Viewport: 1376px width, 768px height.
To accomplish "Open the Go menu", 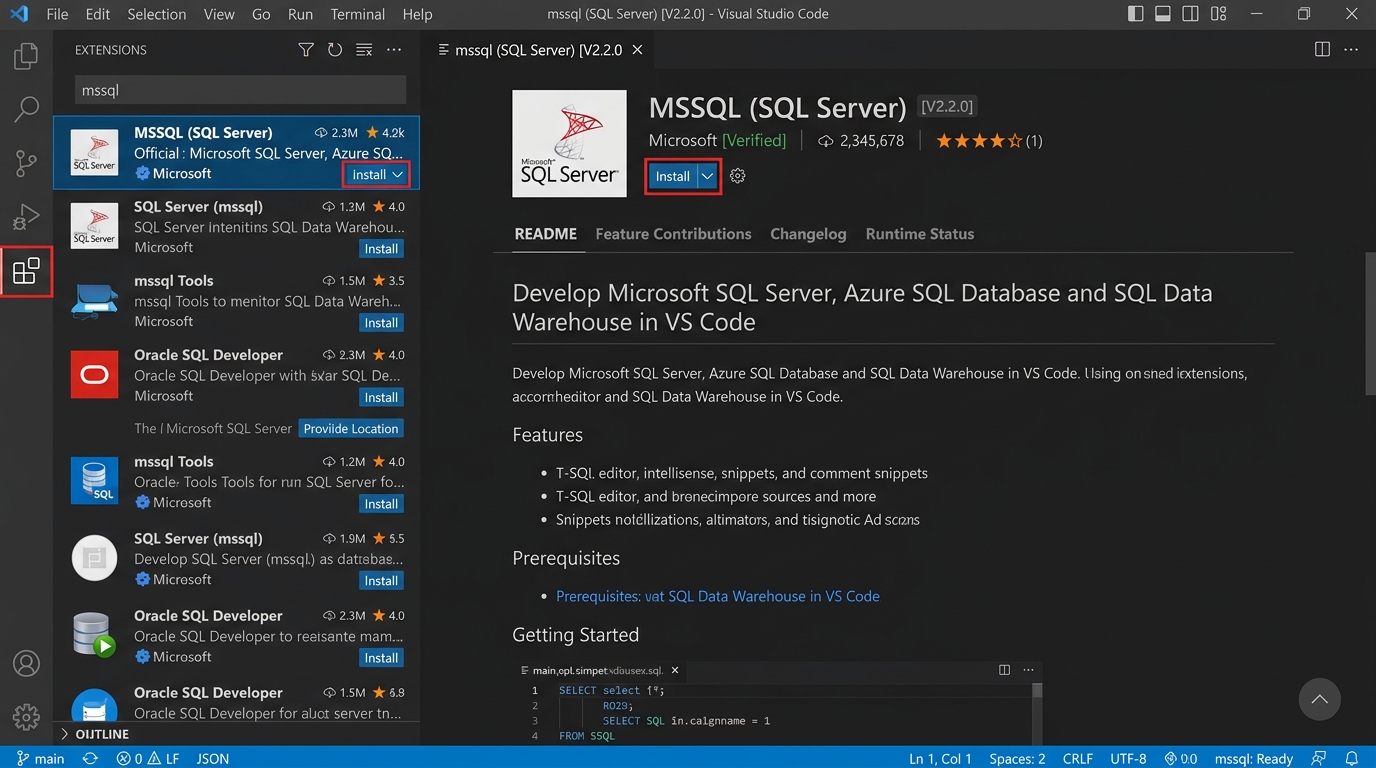I will (x=261, y=14).
